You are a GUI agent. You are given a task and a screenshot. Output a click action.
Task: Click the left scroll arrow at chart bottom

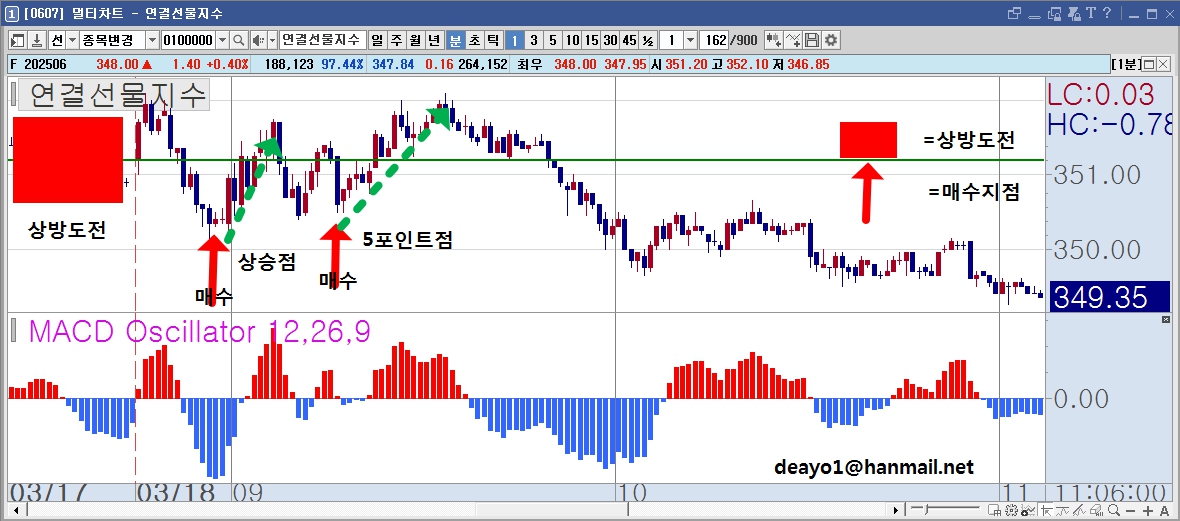coord(14,510)
